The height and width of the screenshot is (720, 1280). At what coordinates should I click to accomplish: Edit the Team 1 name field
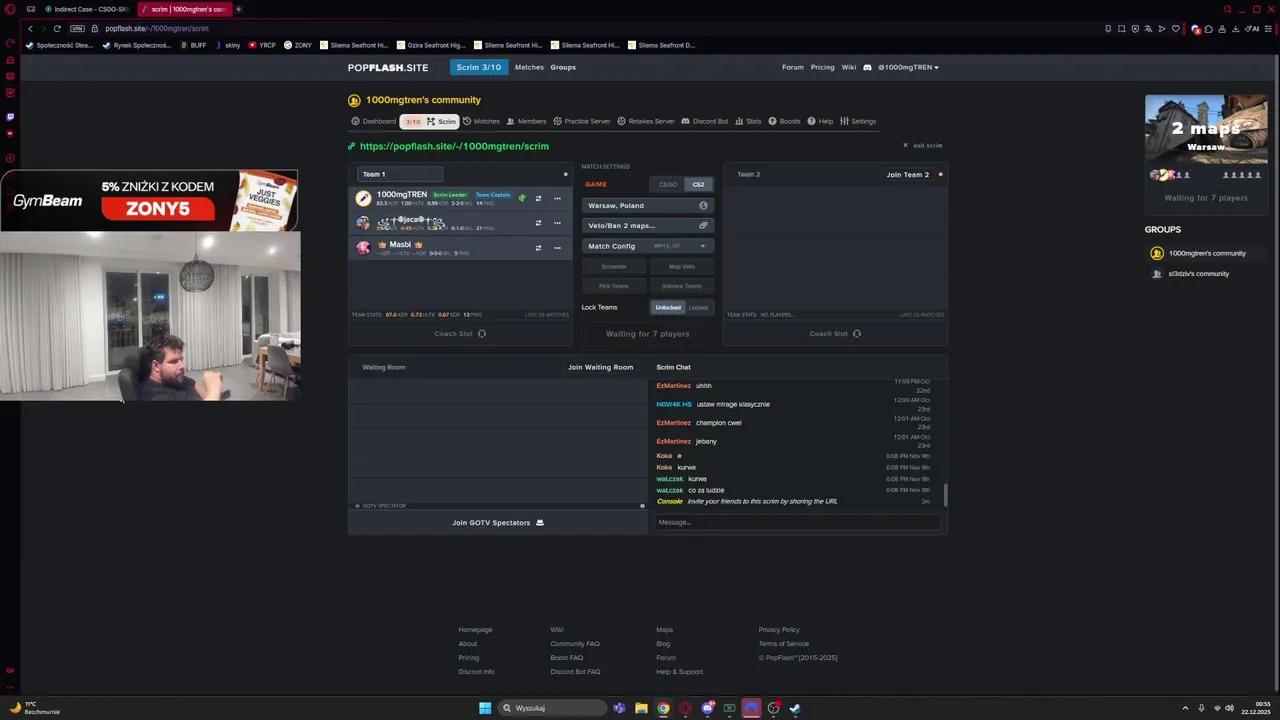[400, 174]
